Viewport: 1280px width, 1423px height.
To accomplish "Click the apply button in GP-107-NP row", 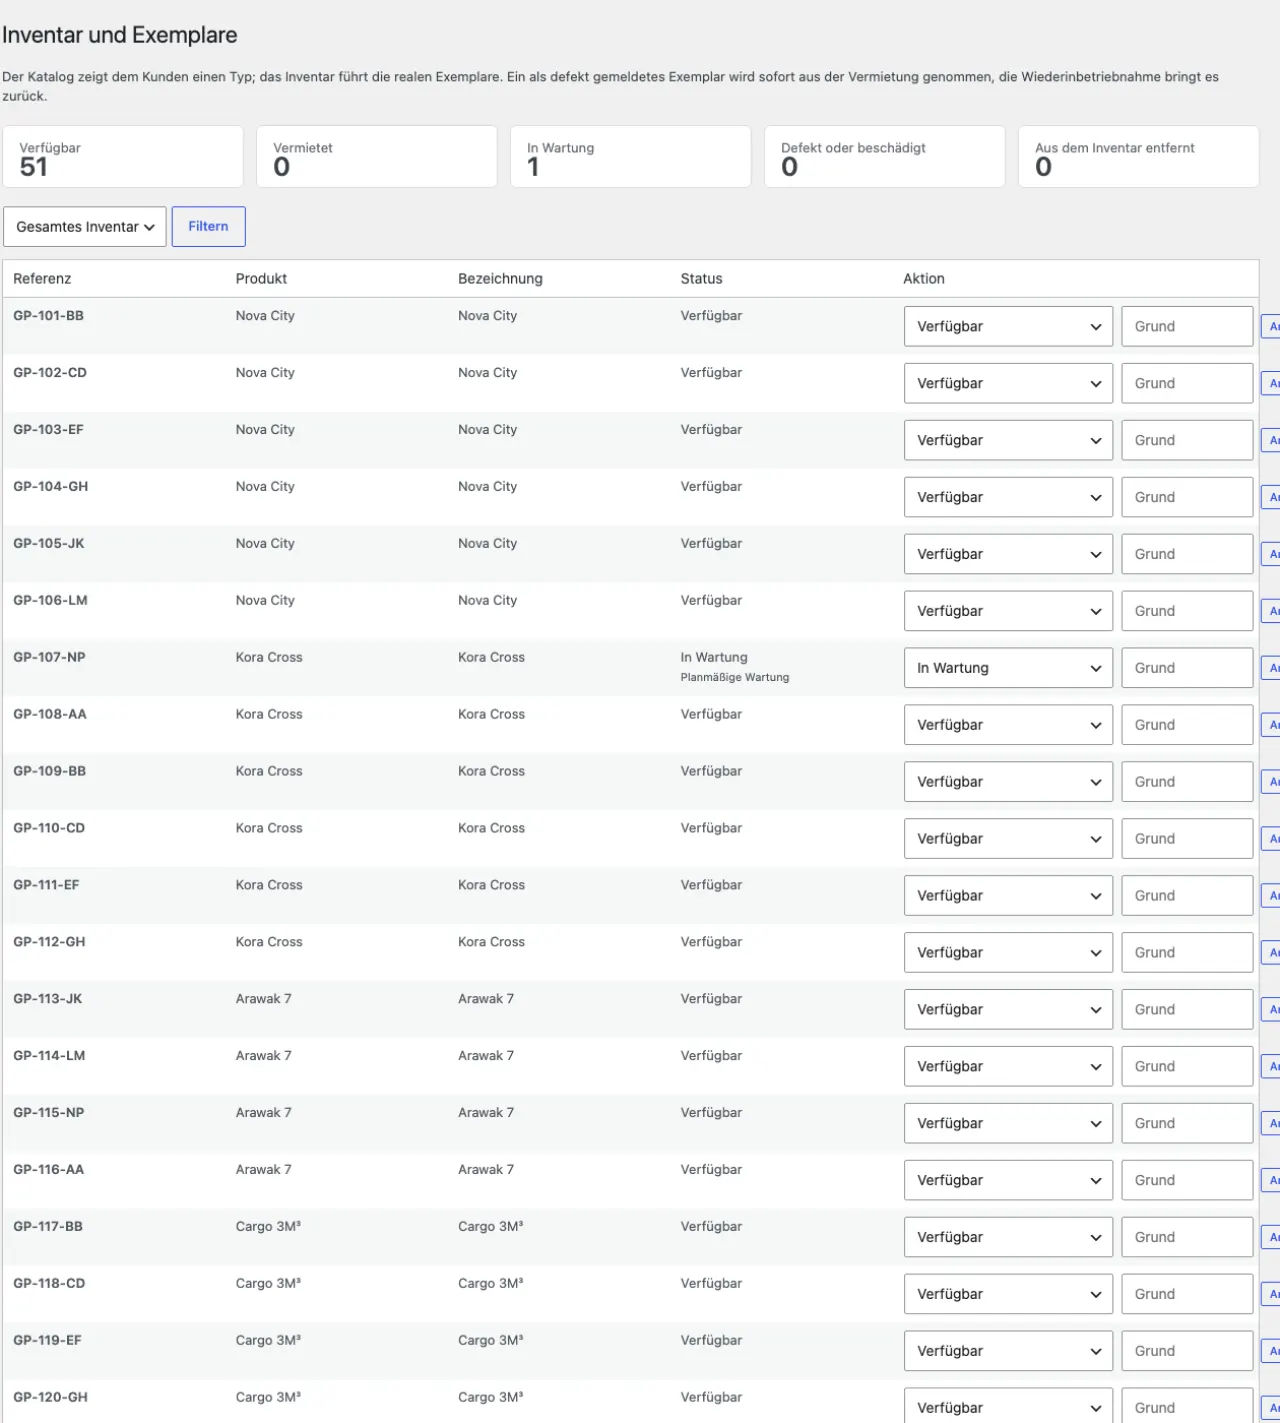I will pyautogui.click(x=1271, y=668).
